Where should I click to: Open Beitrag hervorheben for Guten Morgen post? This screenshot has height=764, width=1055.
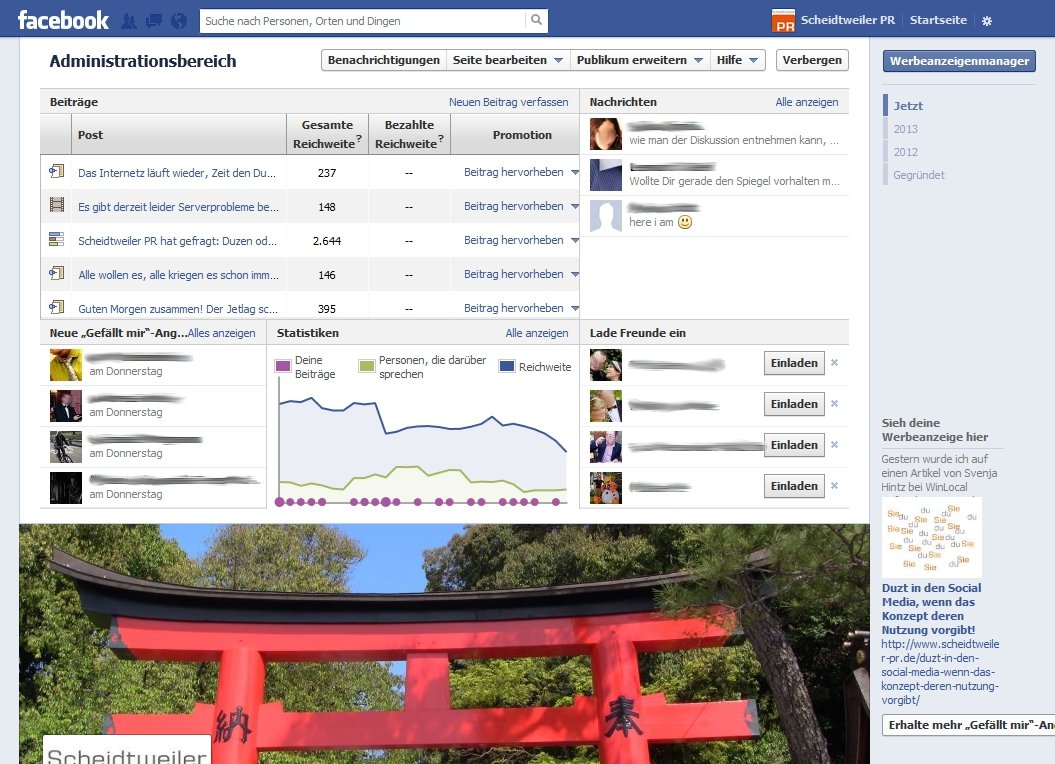[521, 308]
